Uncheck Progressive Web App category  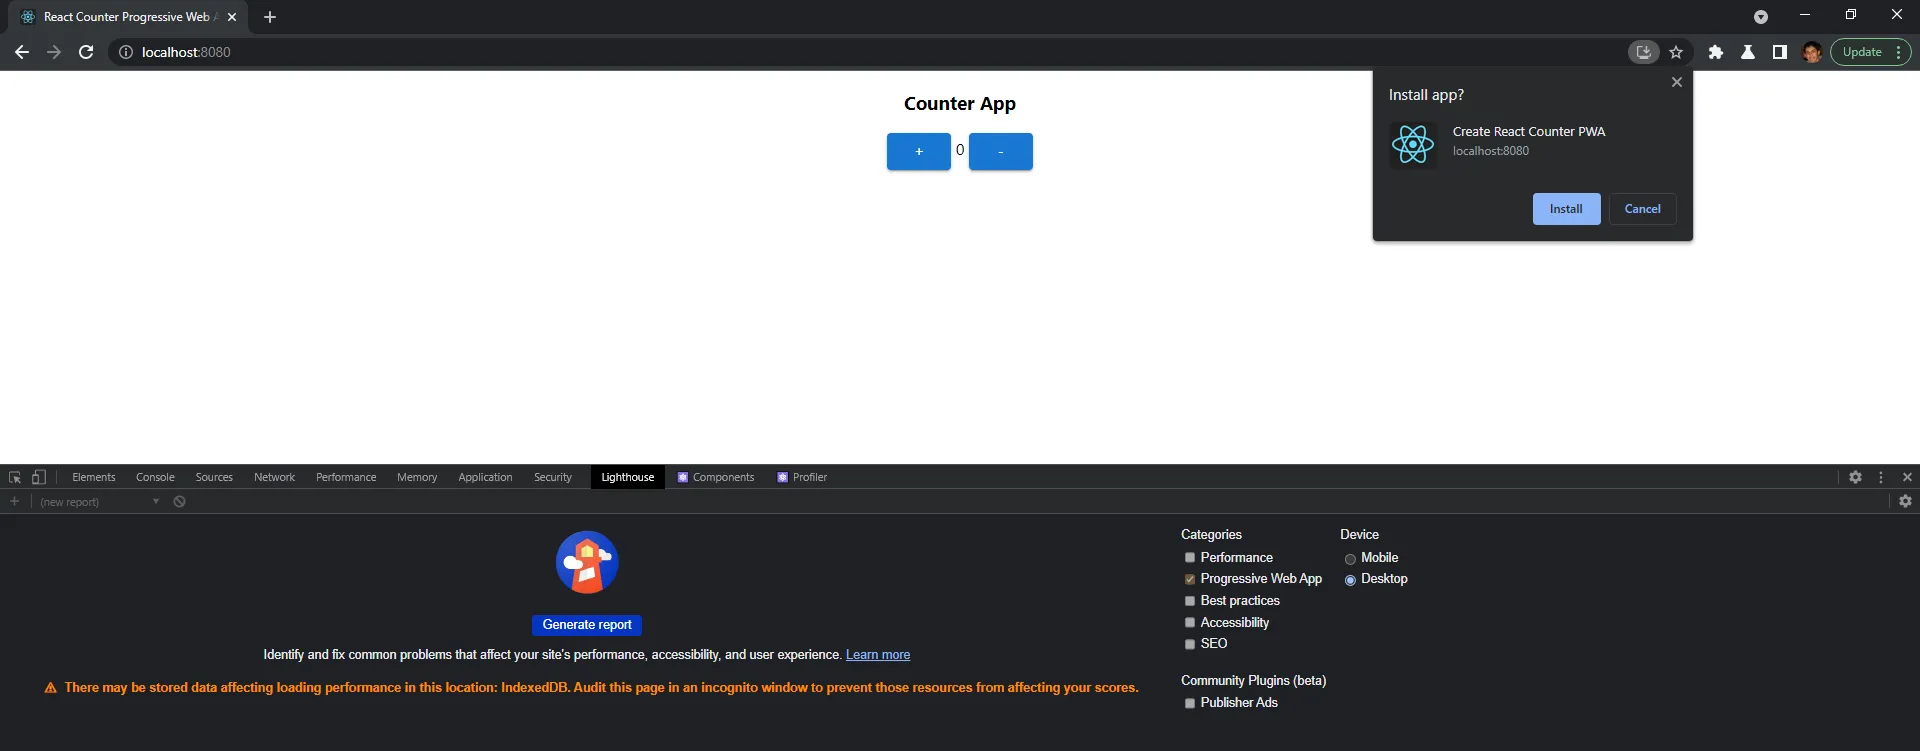tap(1190, 579)
